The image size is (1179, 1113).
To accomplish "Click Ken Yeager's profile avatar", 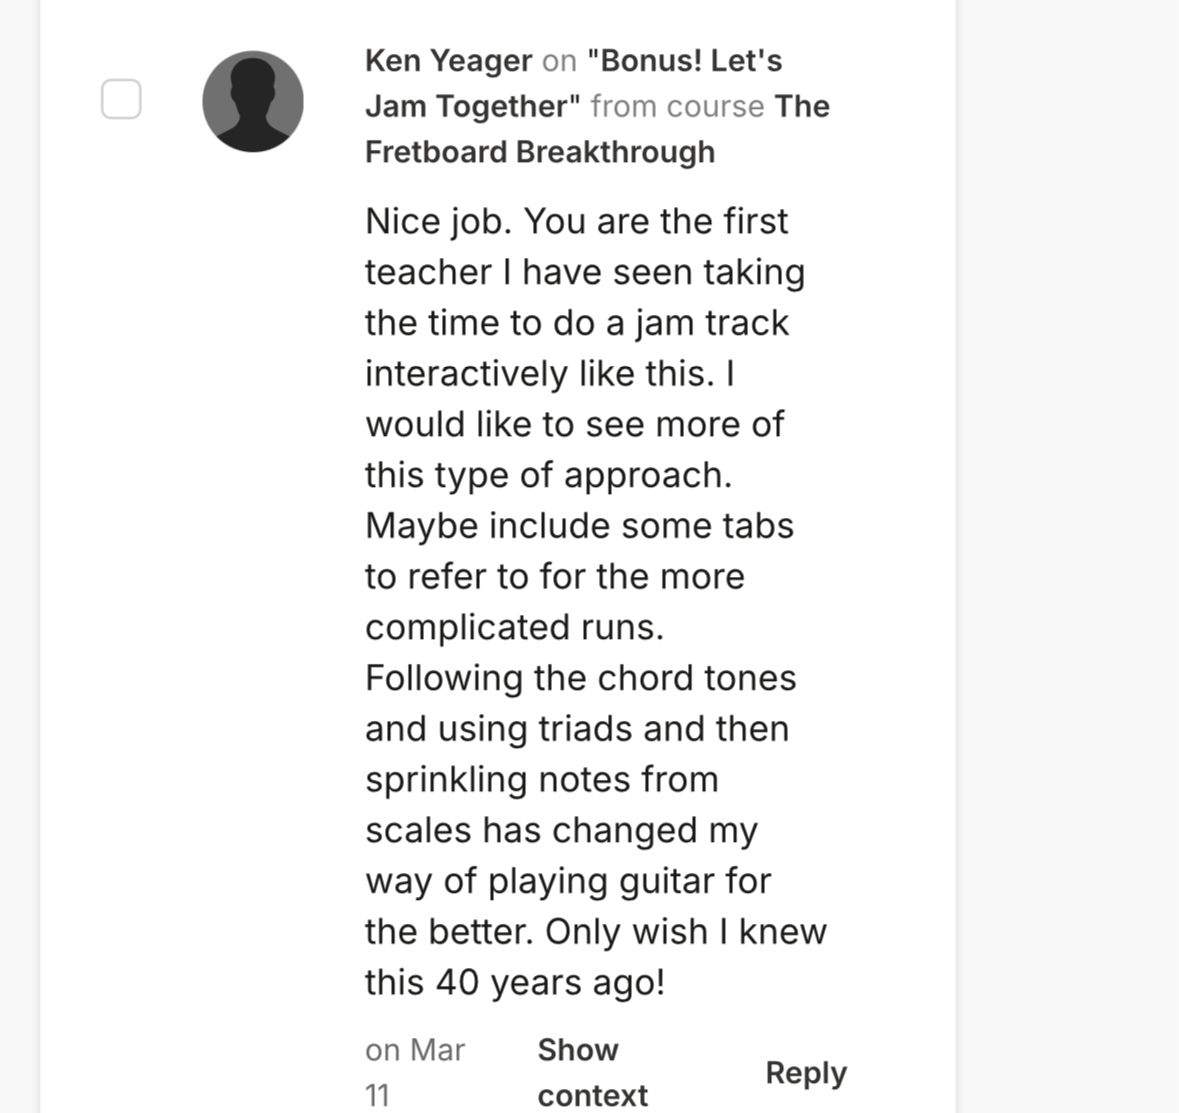I will pyautogui.click(x=253, y=102).
